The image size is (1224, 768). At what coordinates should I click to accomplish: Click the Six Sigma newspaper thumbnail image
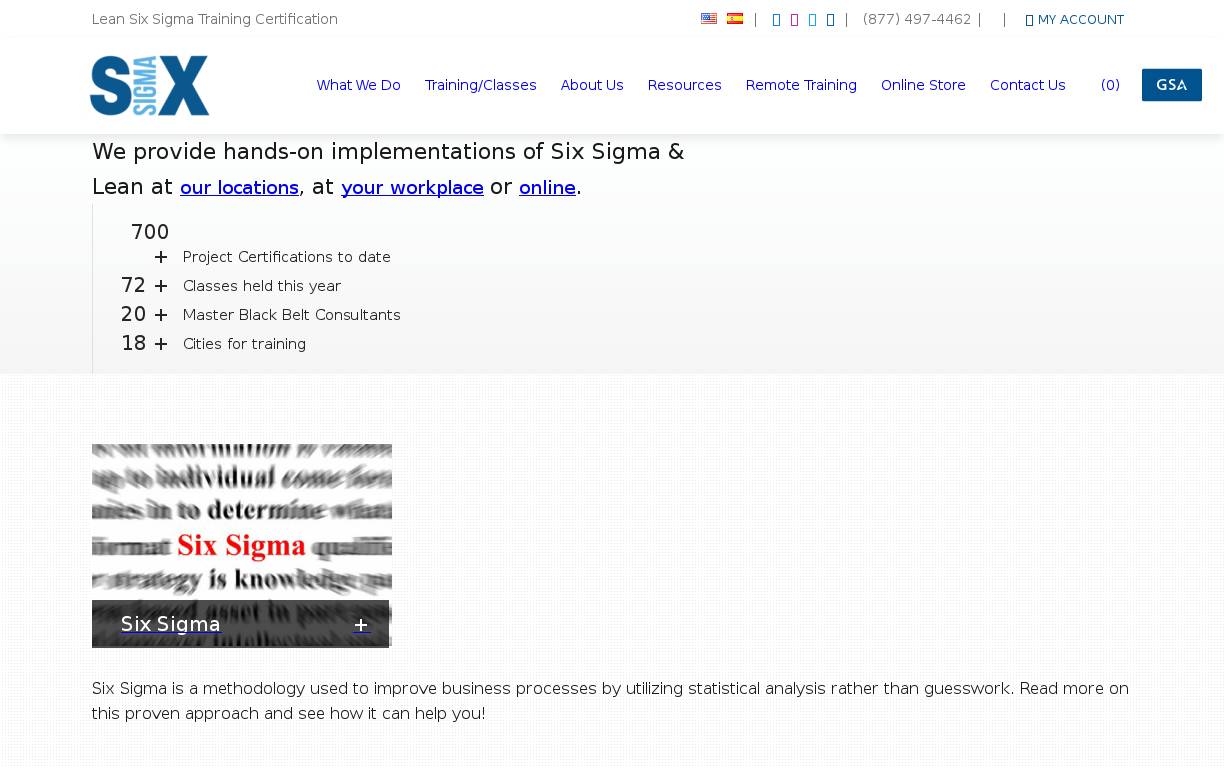click(x=242, y=520)
